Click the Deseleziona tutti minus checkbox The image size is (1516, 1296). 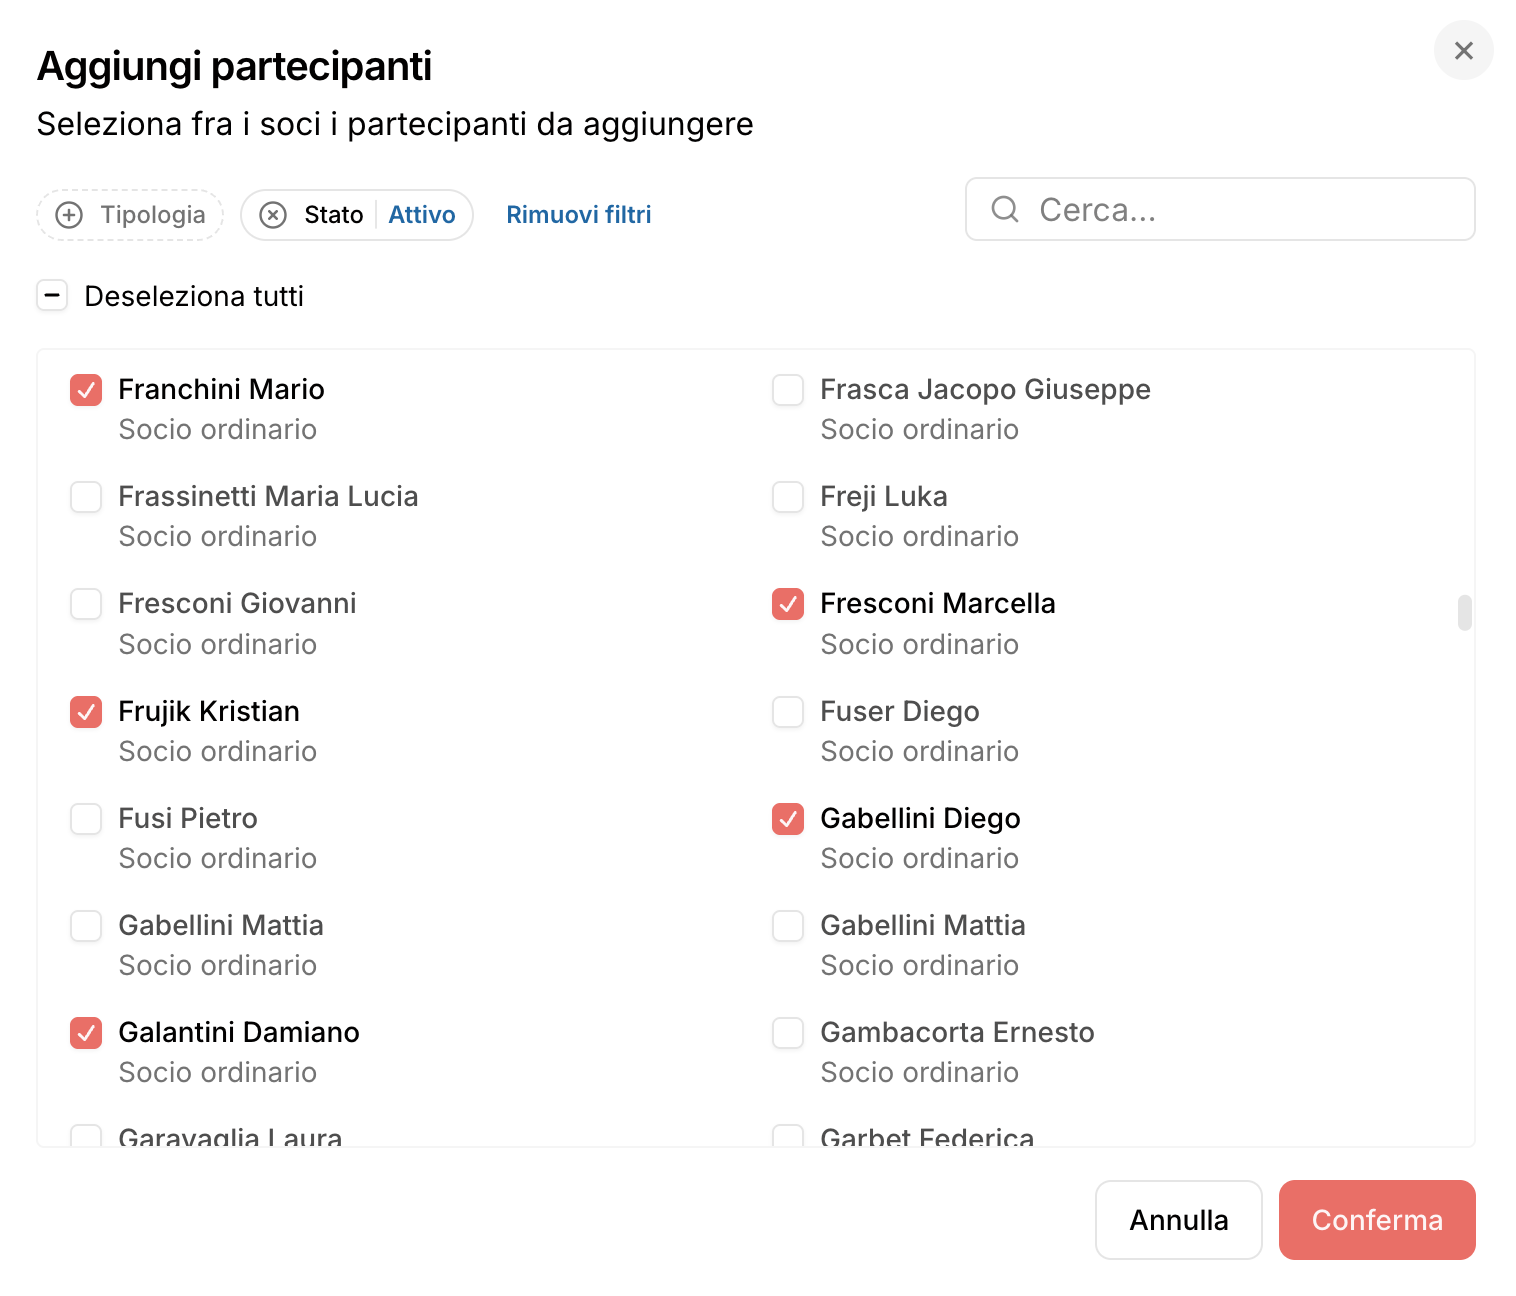[52, 296]
